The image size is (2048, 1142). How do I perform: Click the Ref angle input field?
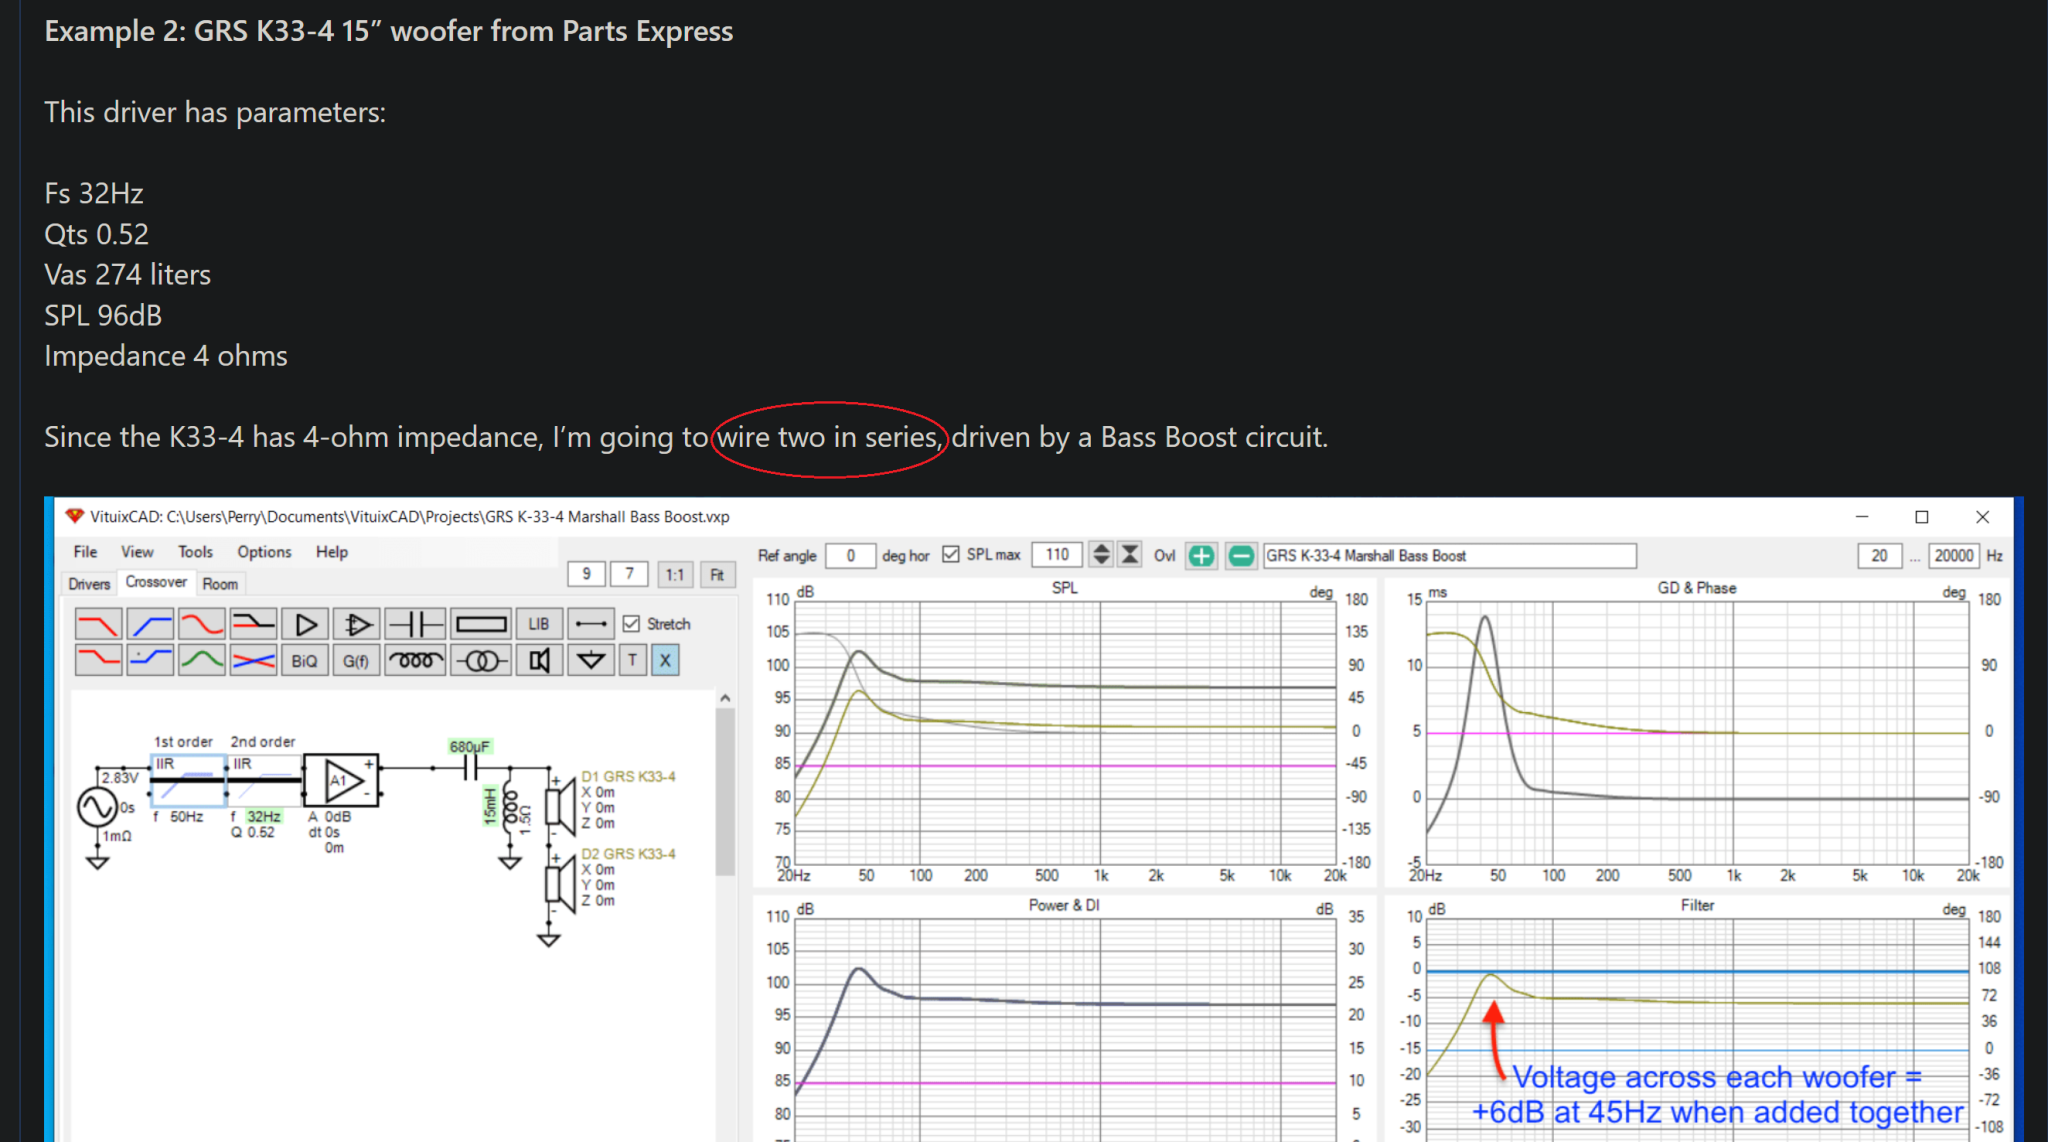click(850, 556)
